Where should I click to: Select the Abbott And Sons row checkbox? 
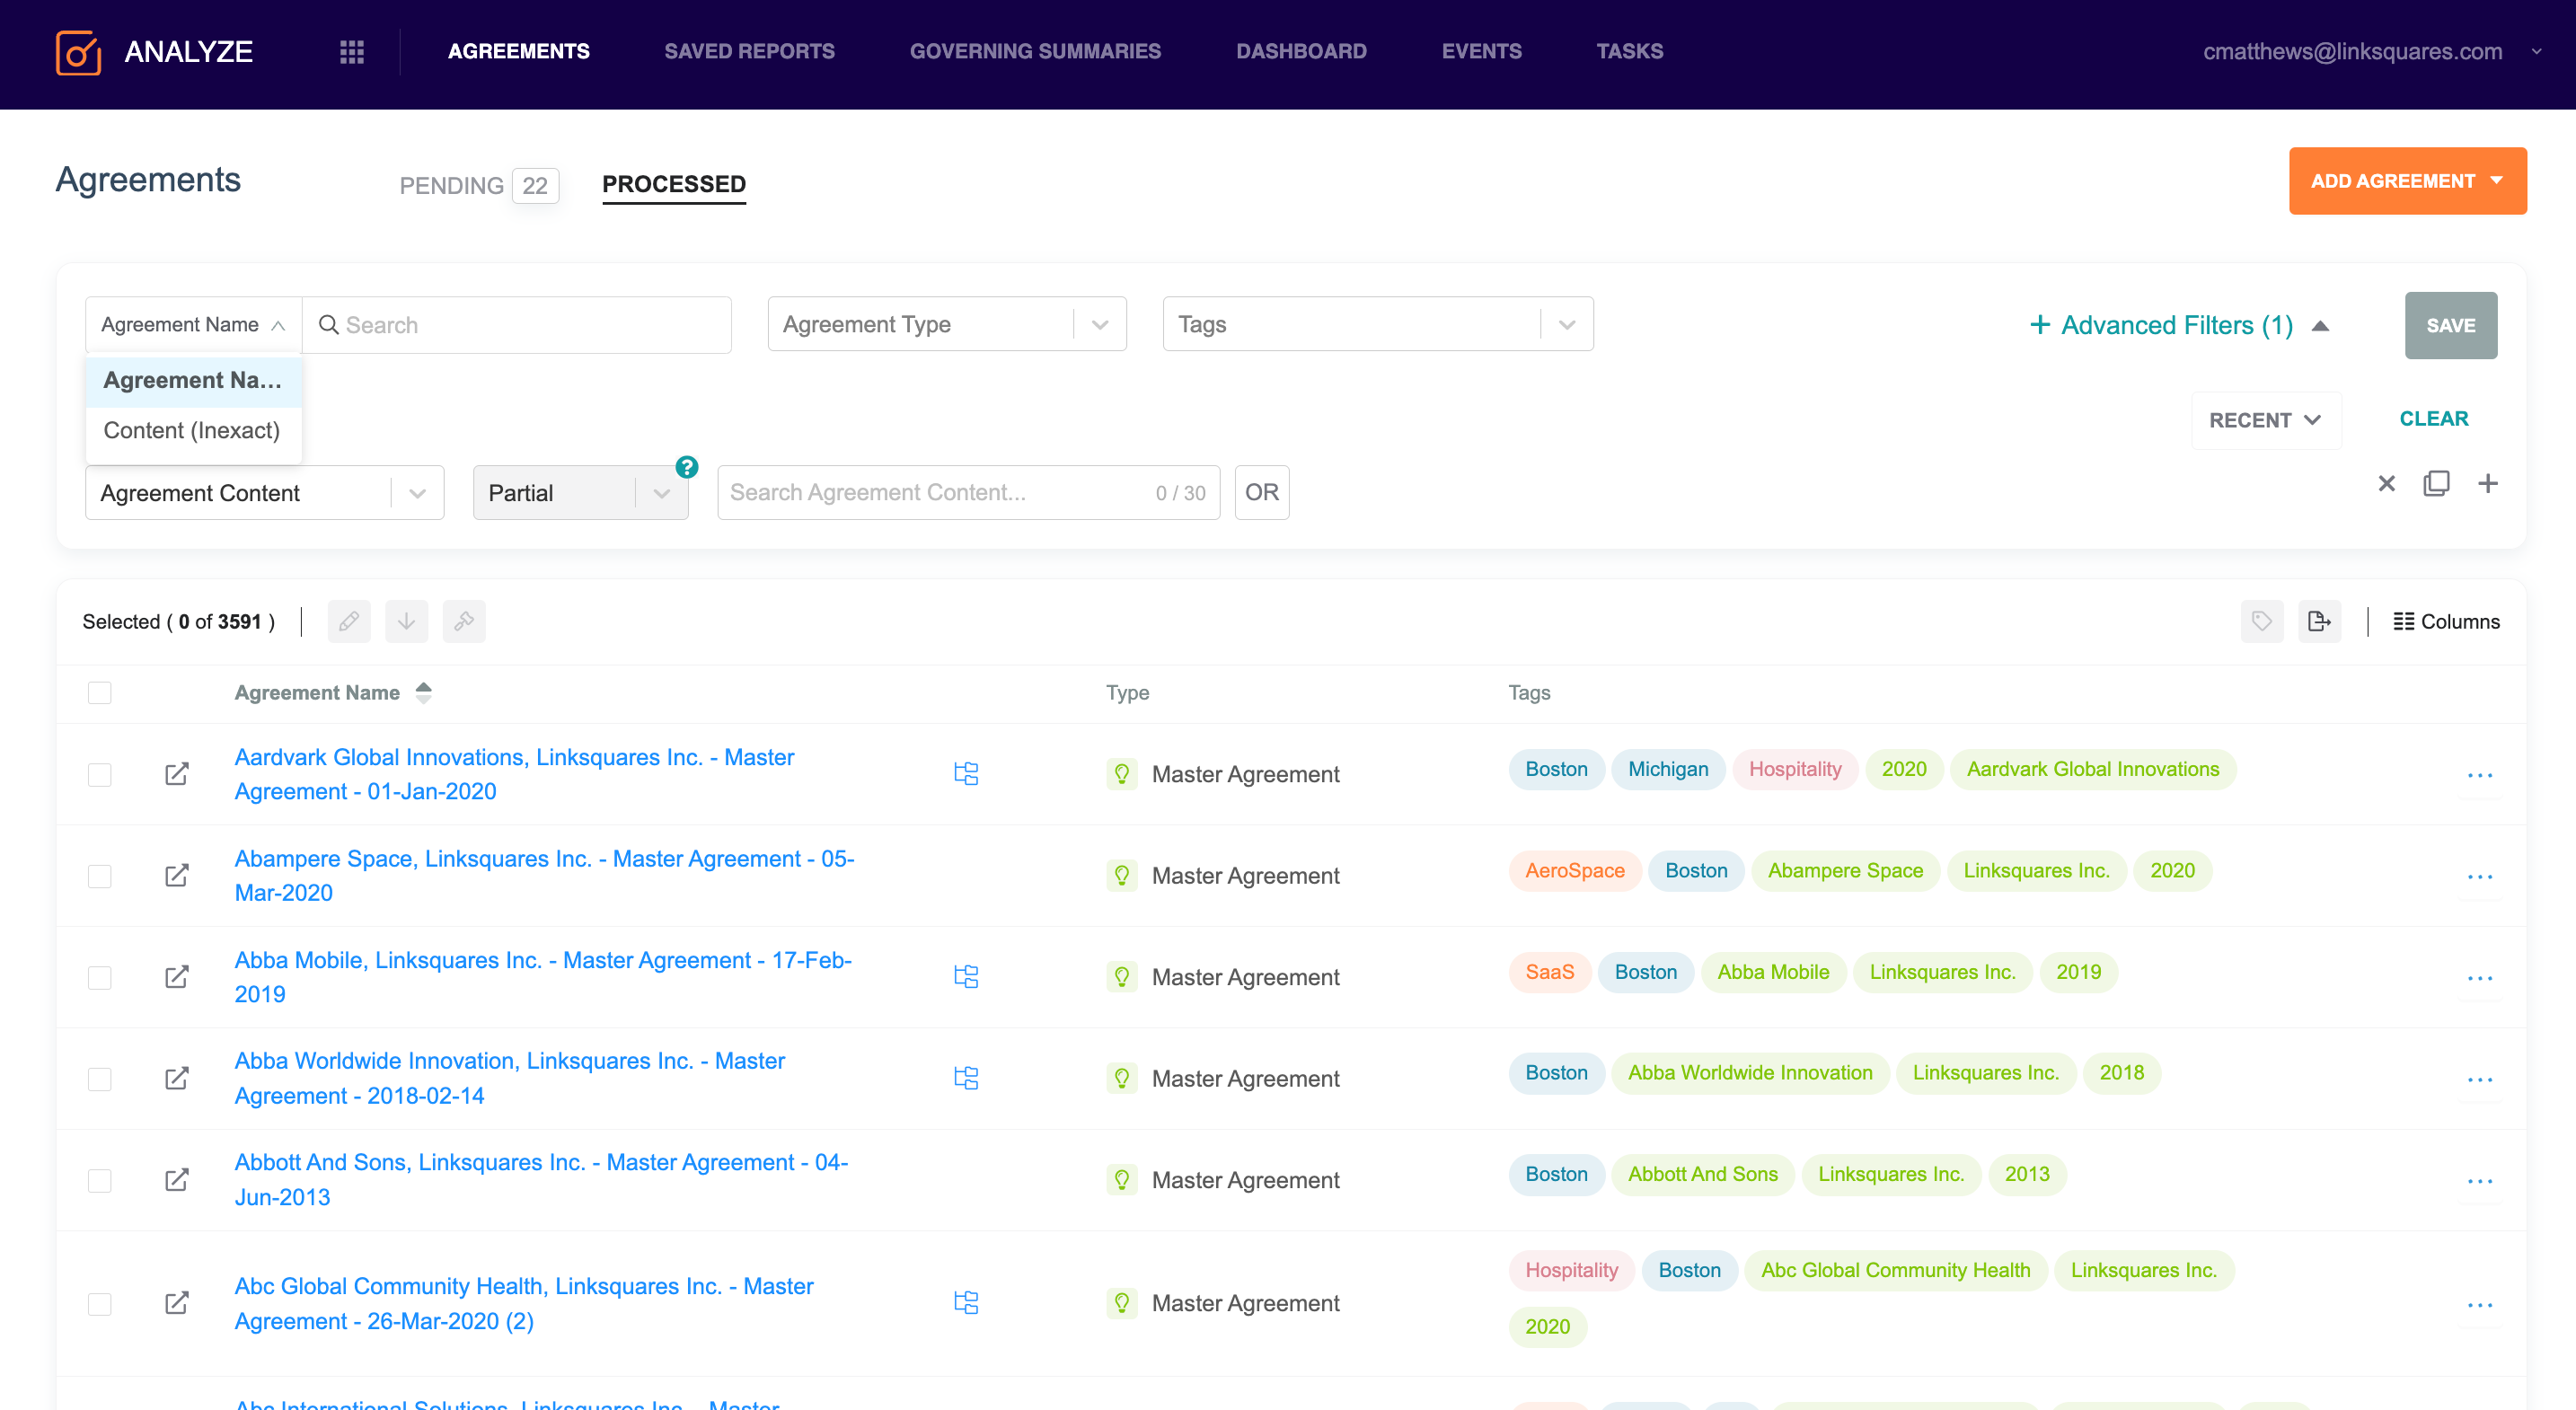coord(100,1180)
